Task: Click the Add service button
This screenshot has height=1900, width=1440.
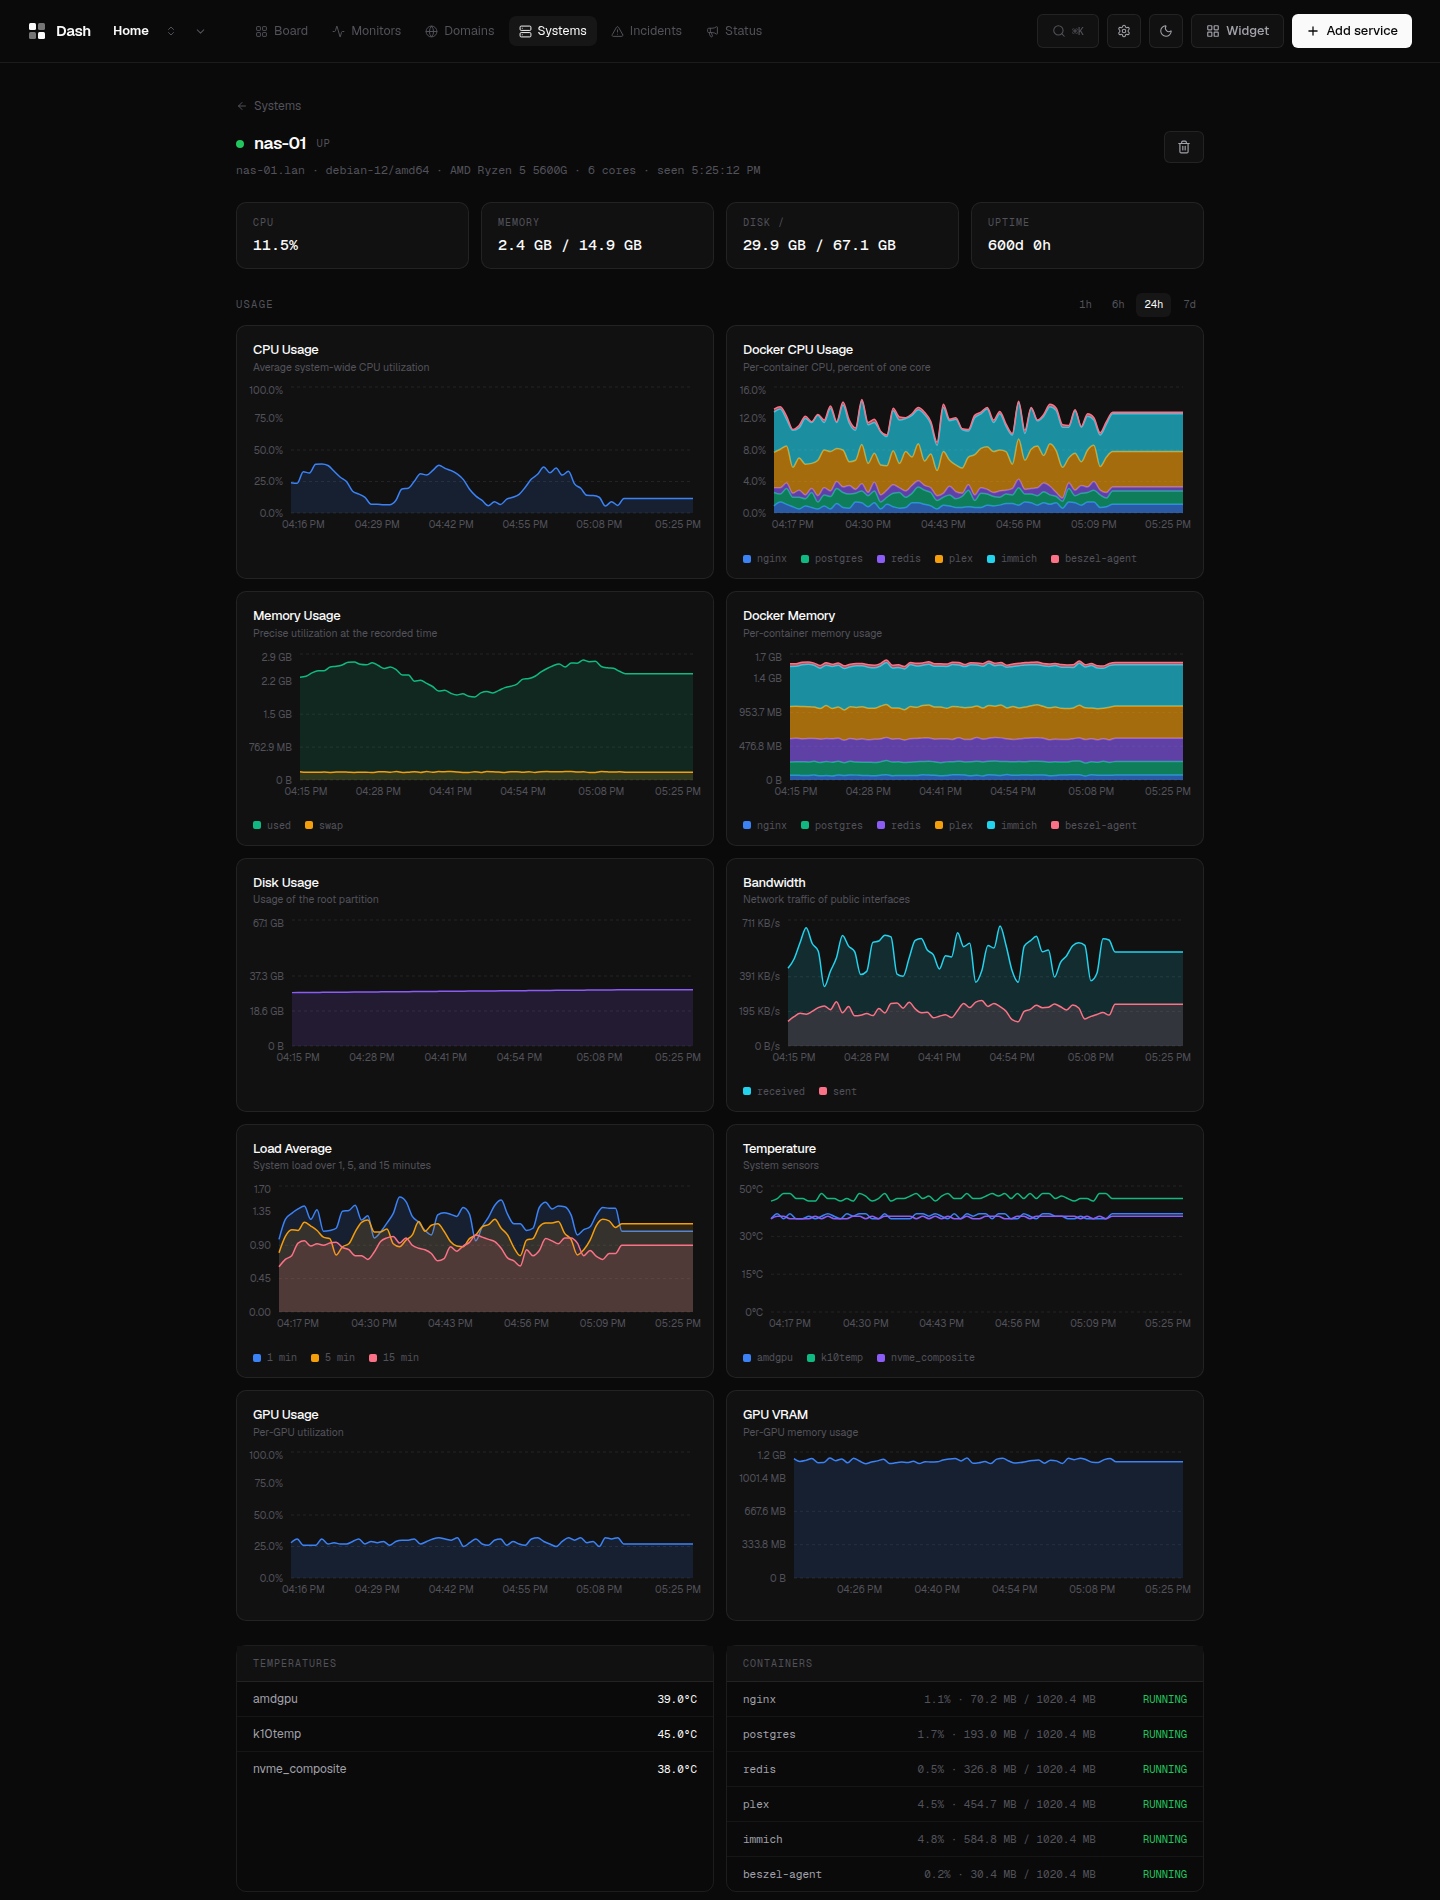Action: click(x=1352, y=31)
